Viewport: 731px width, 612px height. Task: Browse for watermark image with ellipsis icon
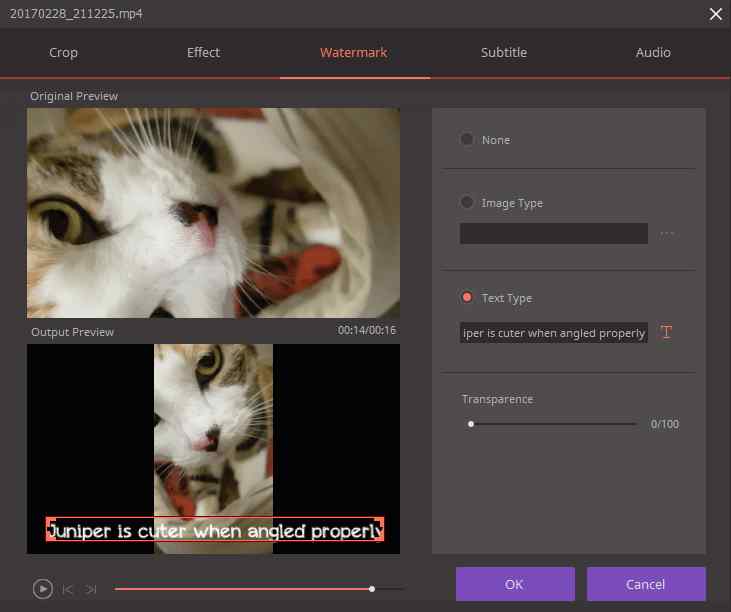[667, 233]
